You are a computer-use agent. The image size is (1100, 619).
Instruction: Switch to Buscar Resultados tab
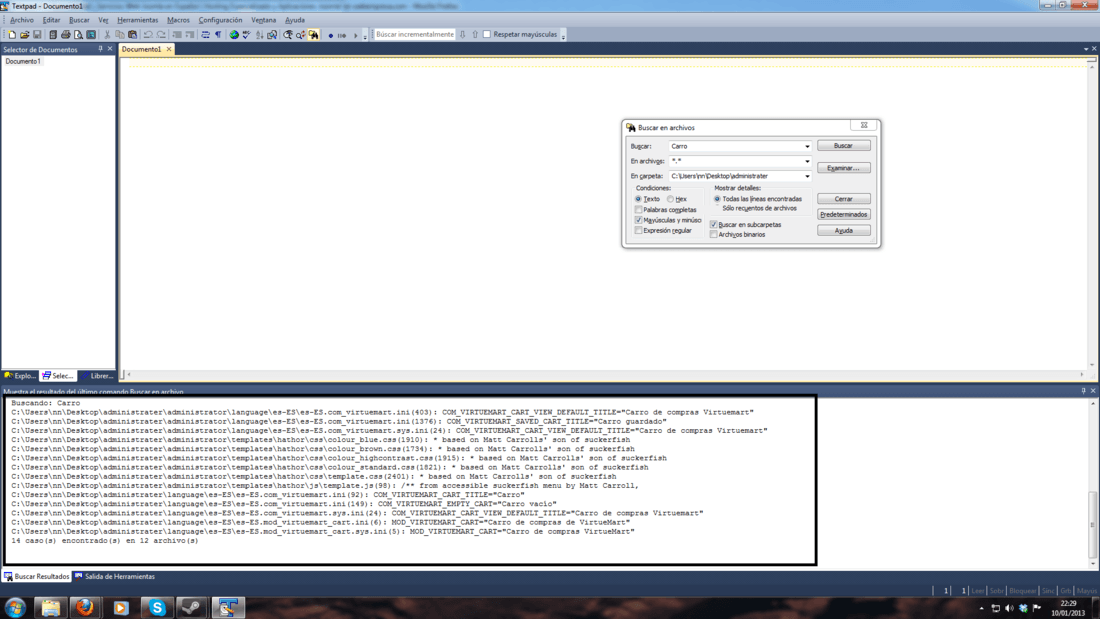coord(36,576)
